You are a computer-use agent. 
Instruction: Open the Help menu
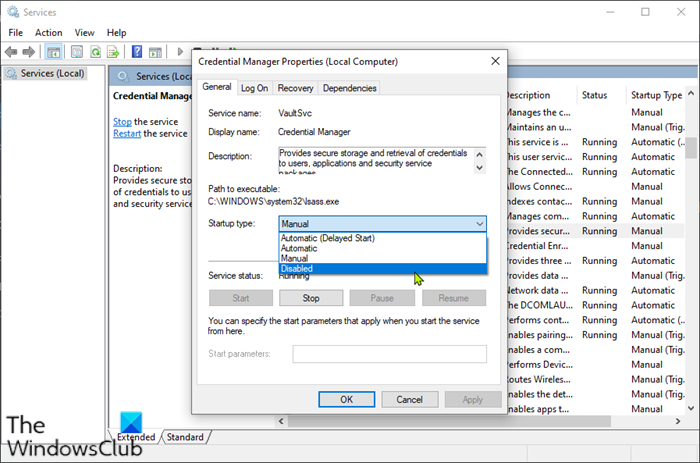tap(117, 33)
